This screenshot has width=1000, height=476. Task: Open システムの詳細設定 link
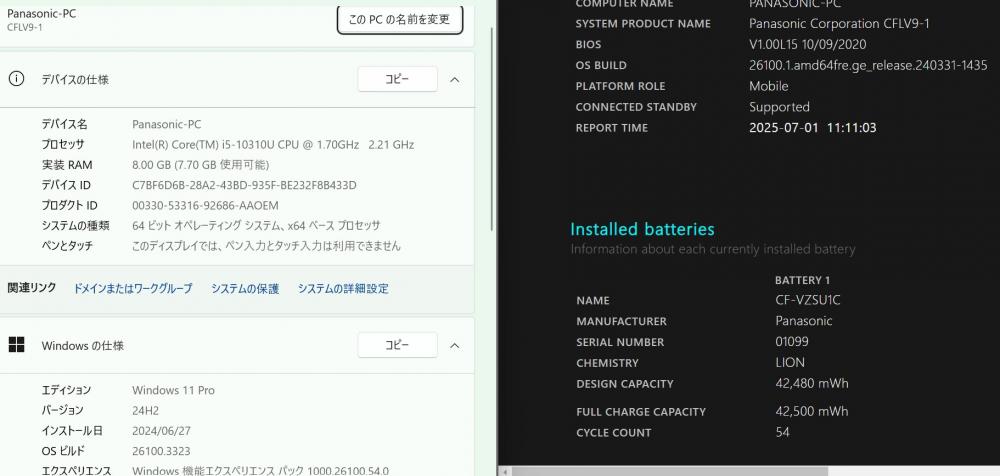pos(343,288)
